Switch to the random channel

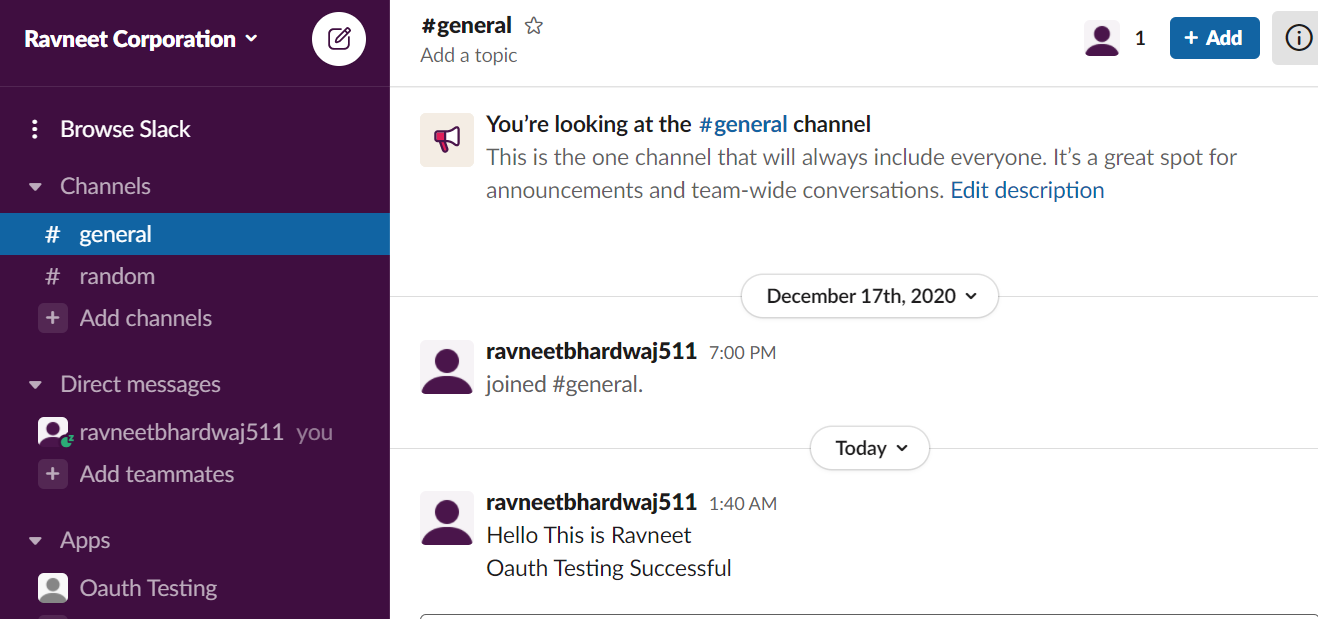point(117,276)
